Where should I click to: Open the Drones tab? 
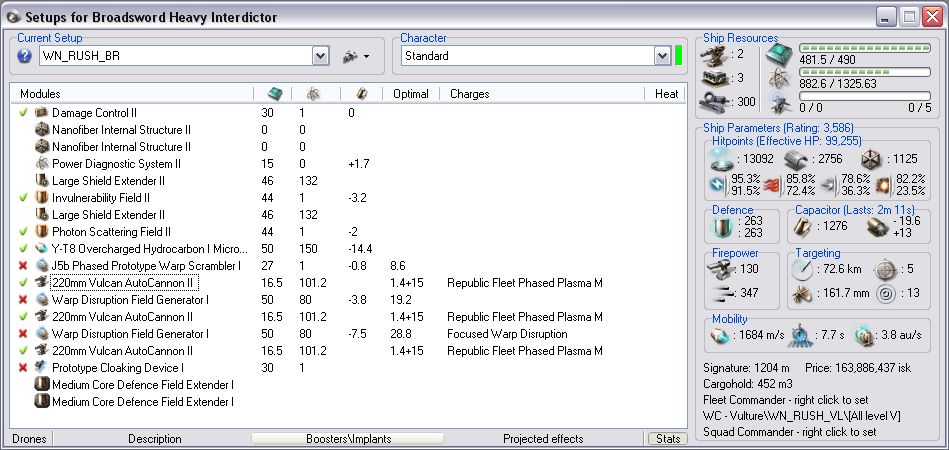click(x=29, y=439)
